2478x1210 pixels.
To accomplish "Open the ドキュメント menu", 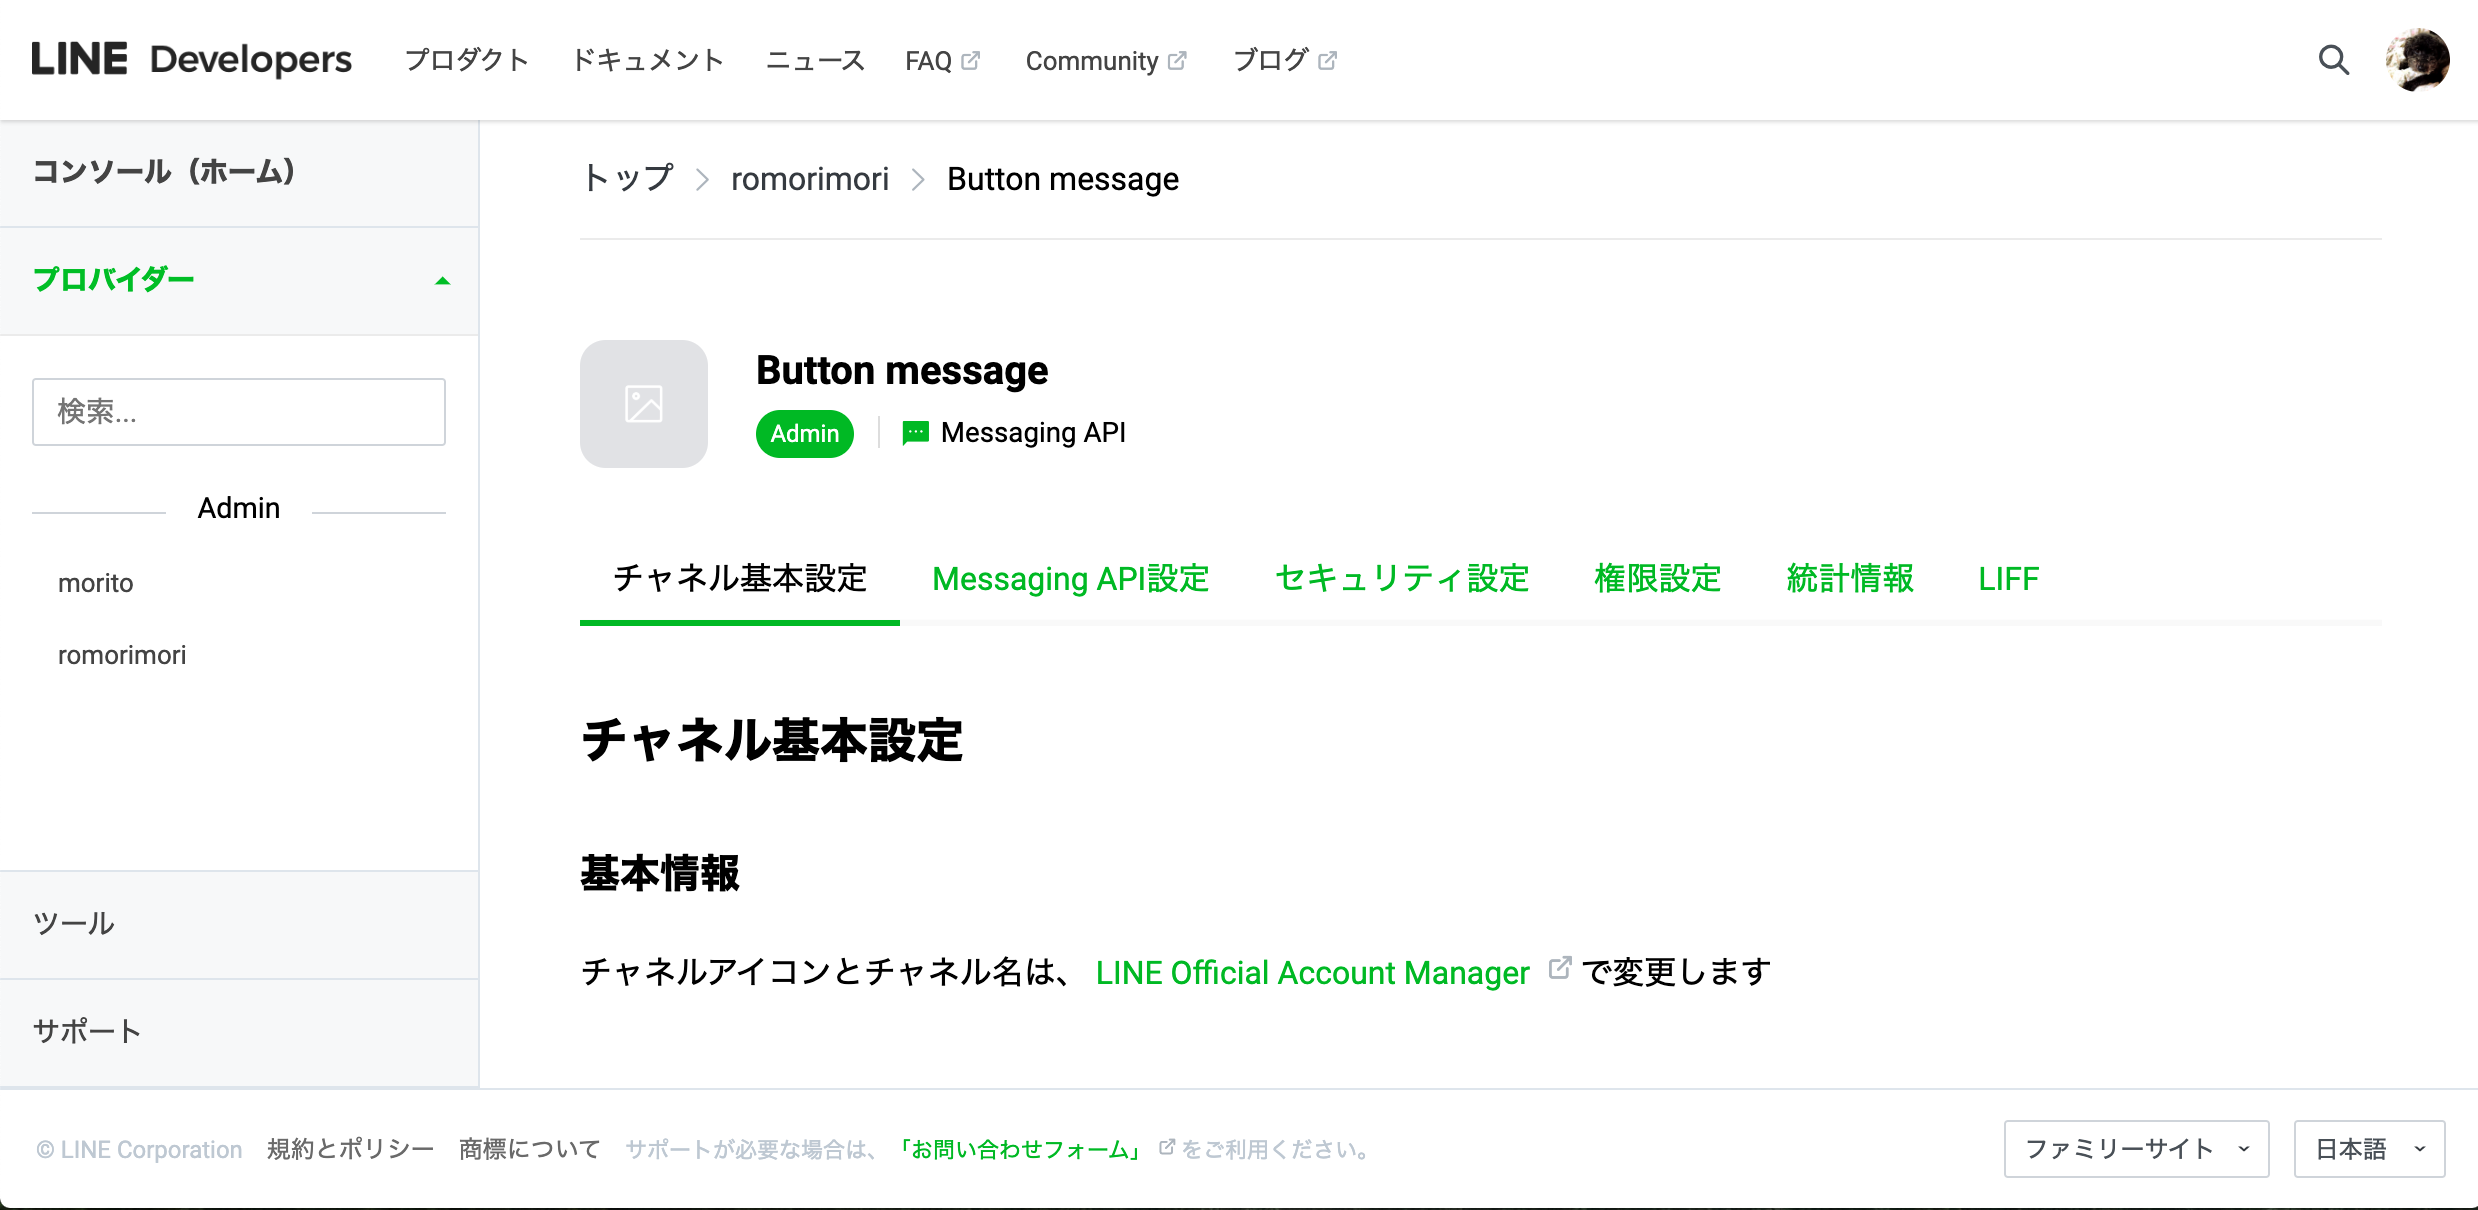I will pos(647,61).
